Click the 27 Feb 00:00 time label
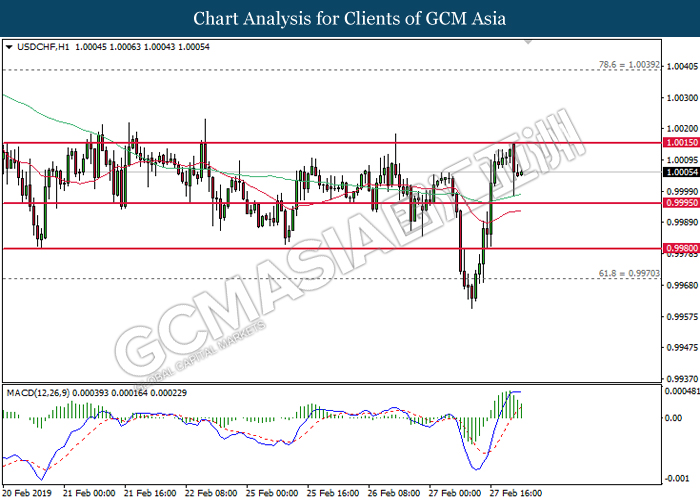The image size is (700, 500). point(455,493)
